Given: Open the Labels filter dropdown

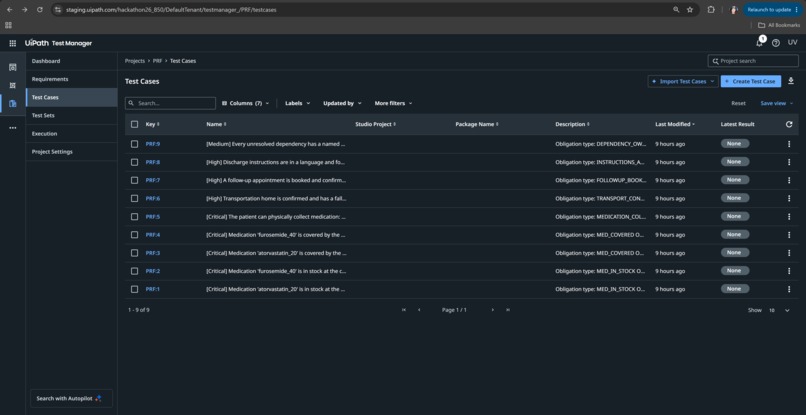Looking at the screenshot, I should pyautogui.click(x=298, y=103).
